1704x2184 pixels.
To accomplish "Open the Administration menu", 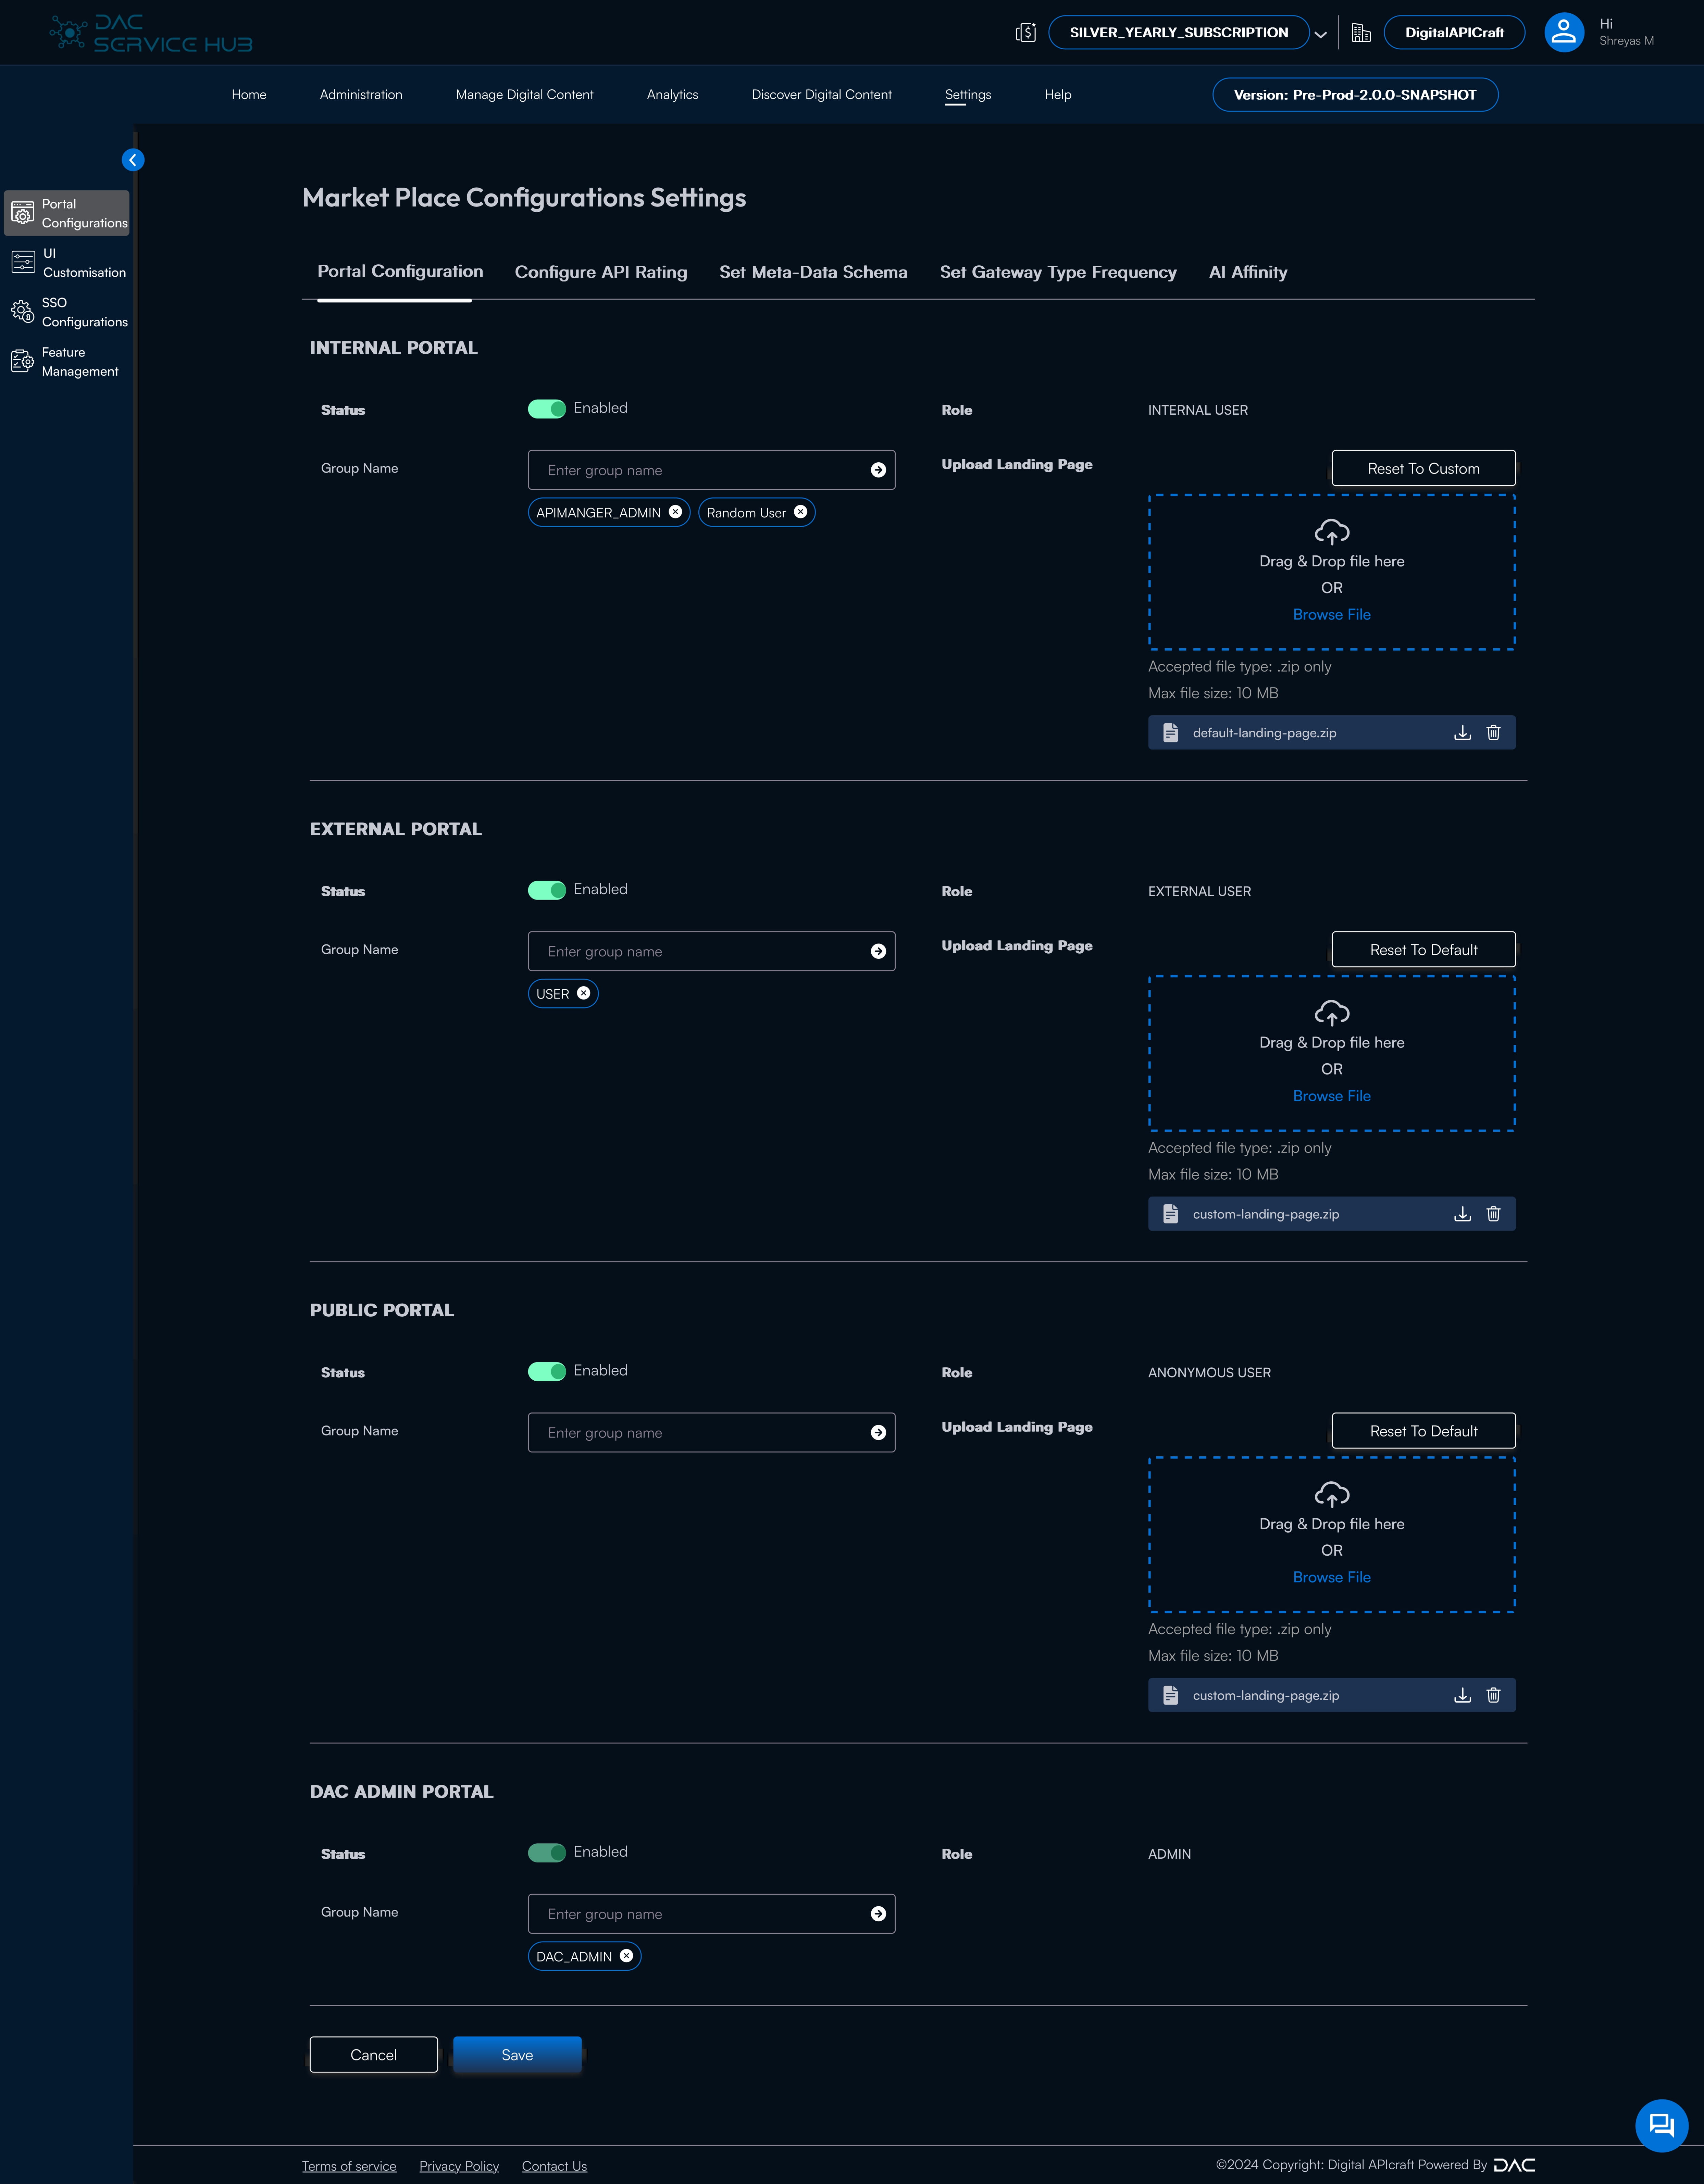I will point(361,94).
